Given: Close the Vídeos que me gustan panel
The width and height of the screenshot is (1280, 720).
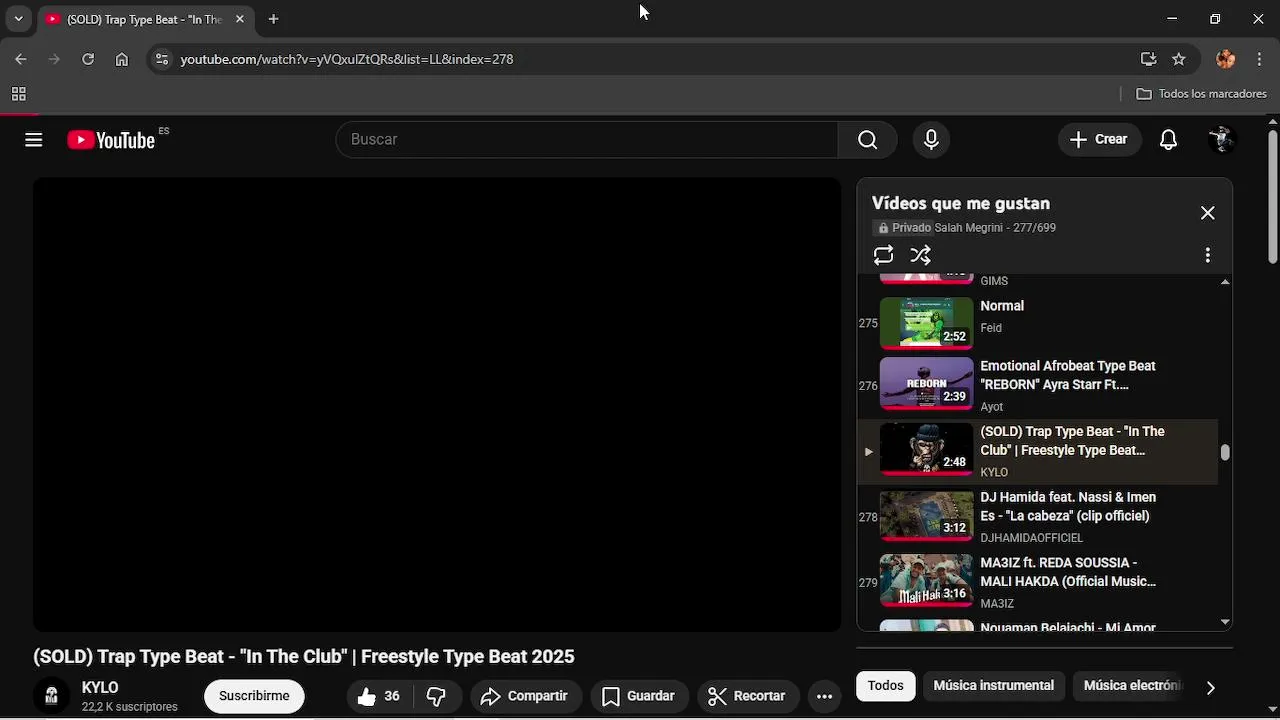Looking at the screenshot, I should pyautogui.click(x=1207, y=213).
